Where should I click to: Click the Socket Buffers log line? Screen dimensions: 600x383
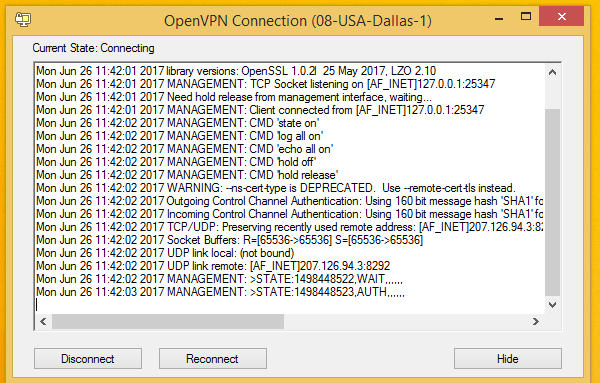tap(230, 240)
